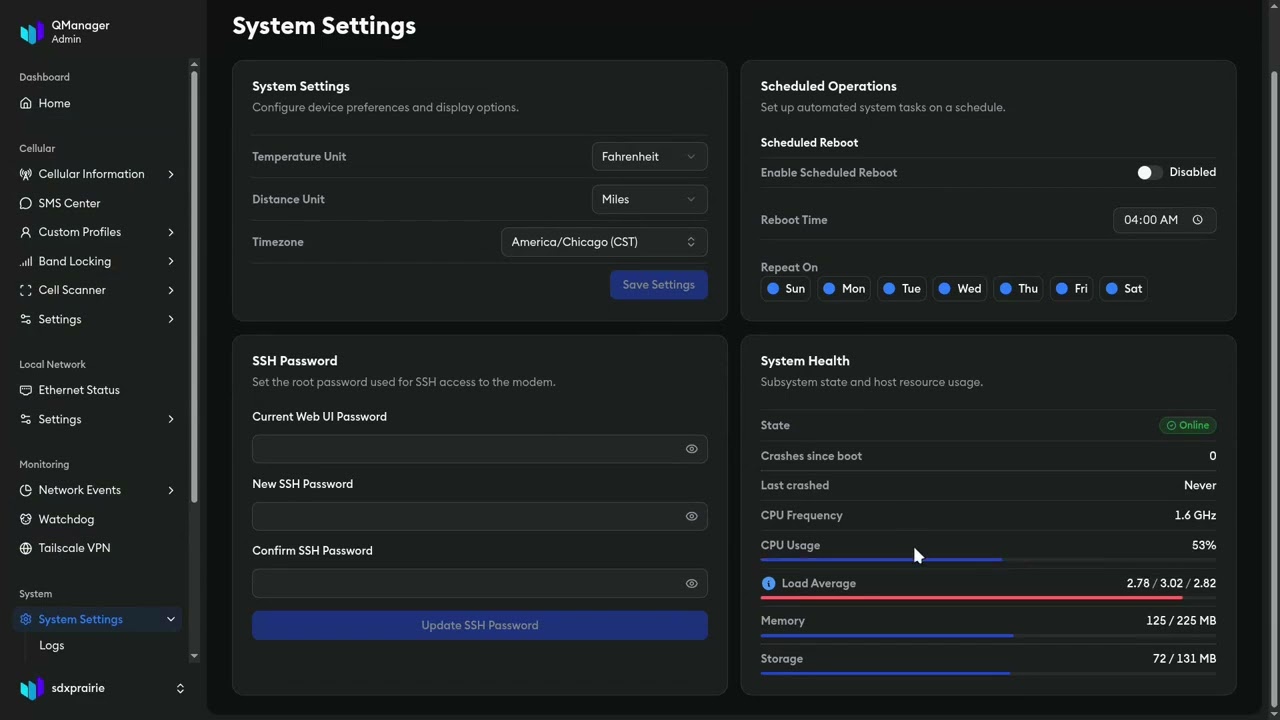Click the QManager logo icon
Screen dimensions: 1280x720
pyautogui.click(x=32, y=32)
